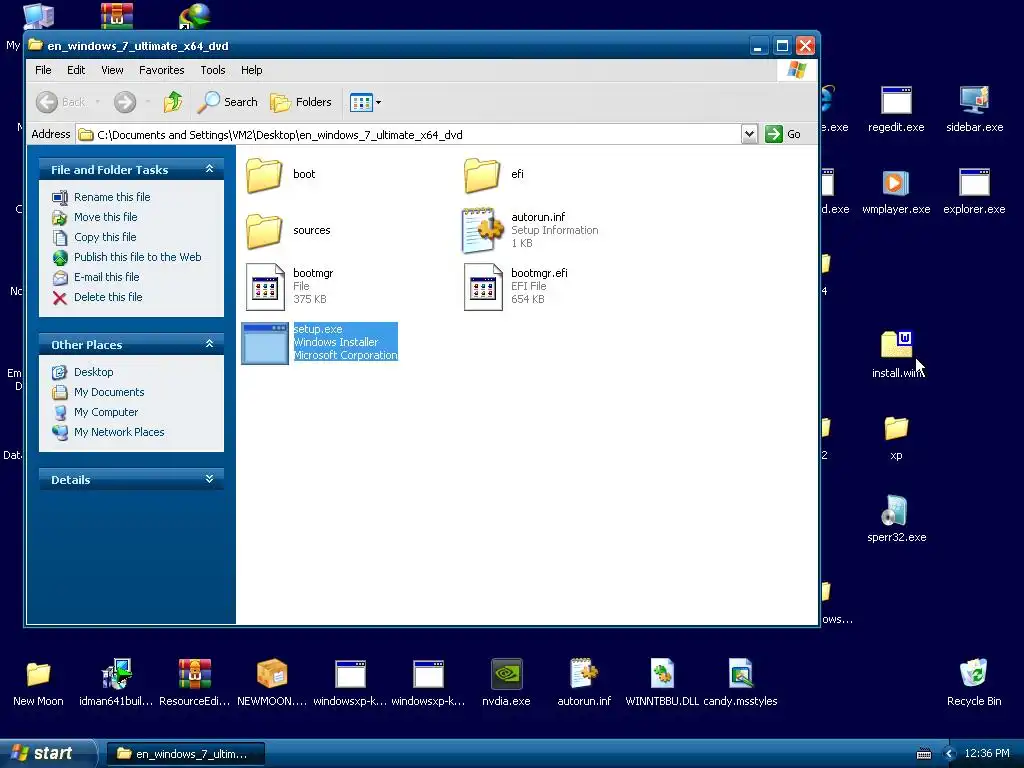Expand hidden system tray icons arrow
This screenshot has height=768, width=1024.
point(949,754)
